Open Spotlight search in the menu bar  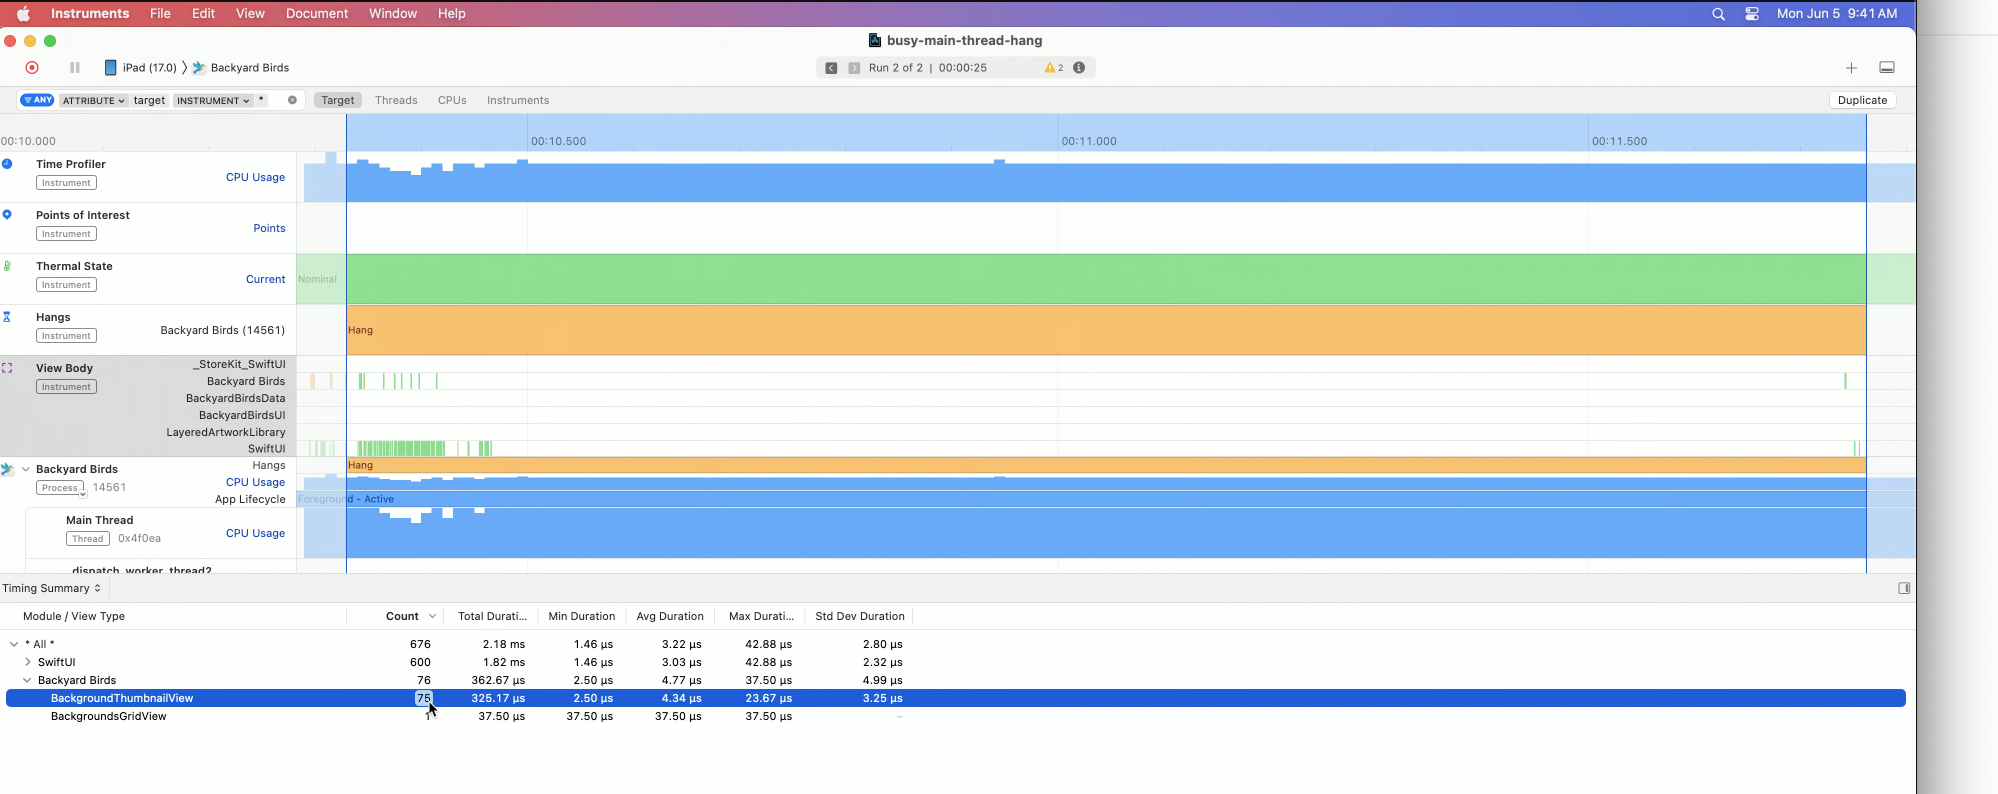pos(1718,14)
